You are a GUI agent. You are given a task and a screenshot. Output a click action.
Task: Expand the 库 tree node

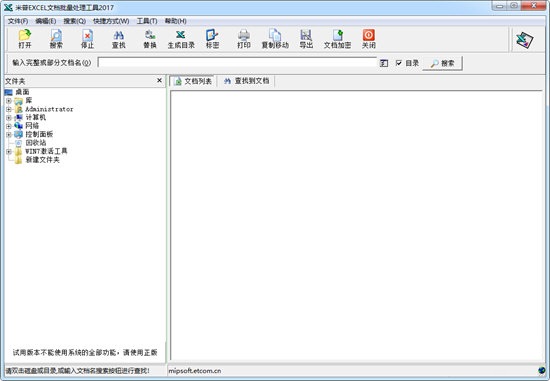pyautogui.click(x=9, y=101)
